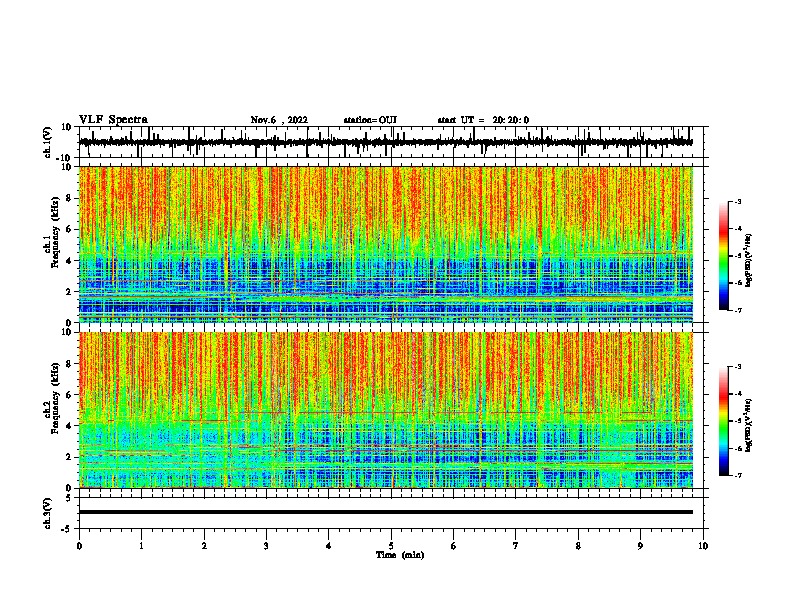Click time axis tick label "7"
Screen dimensions: 792x612
pyautogui.click(x=516, y=545)
